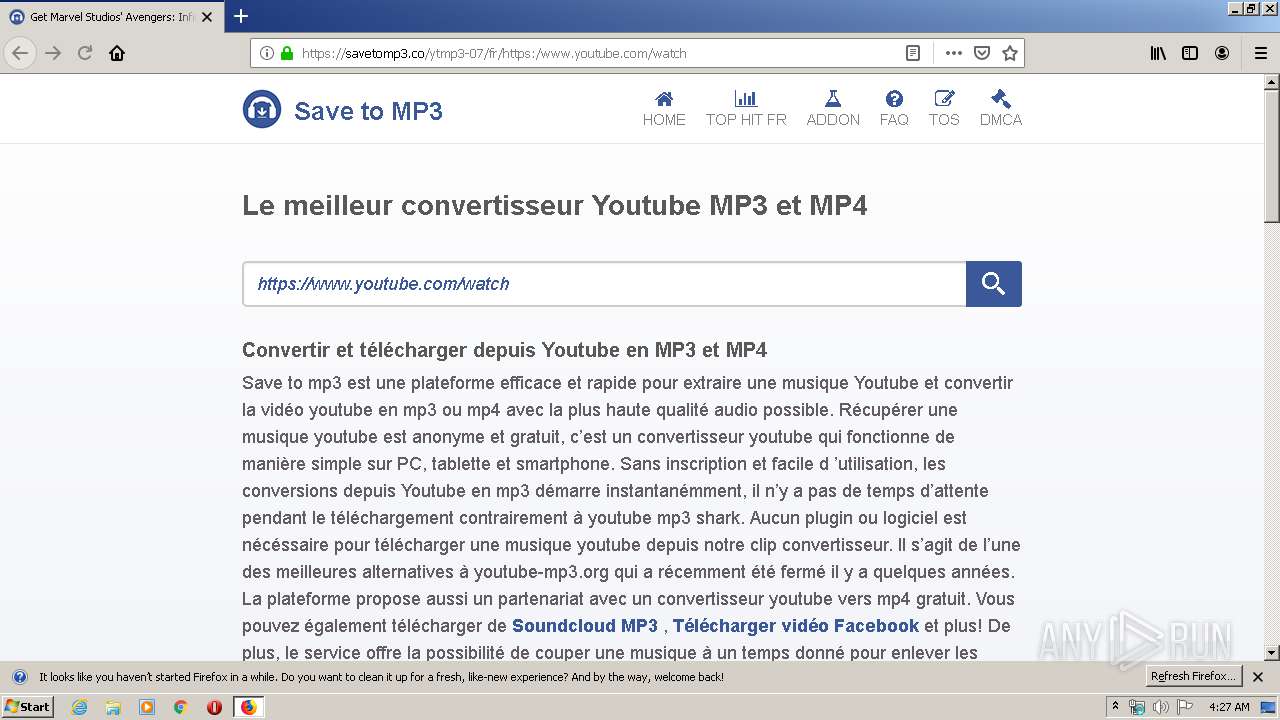Open the volume tray icon
Image resolution: width=1280 pixels, height=720 pixels.
(1160, 707)
